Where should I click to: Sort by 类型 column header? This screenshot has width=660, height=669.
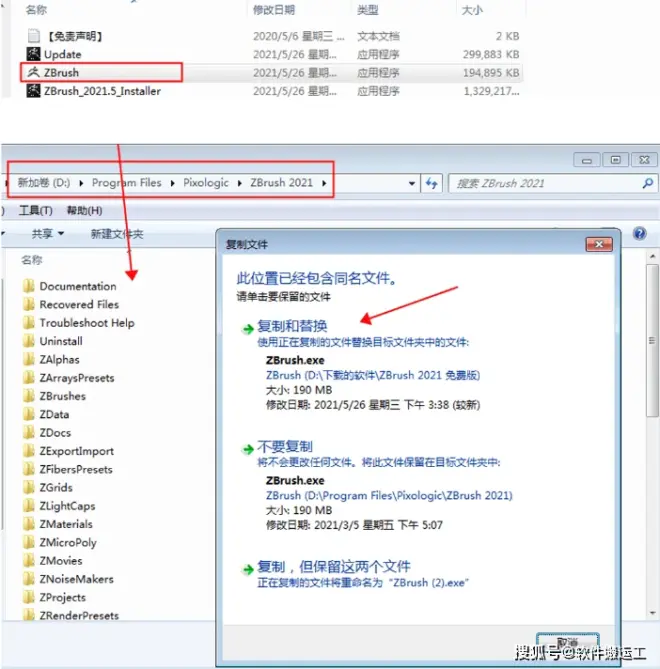pos(368,10)
